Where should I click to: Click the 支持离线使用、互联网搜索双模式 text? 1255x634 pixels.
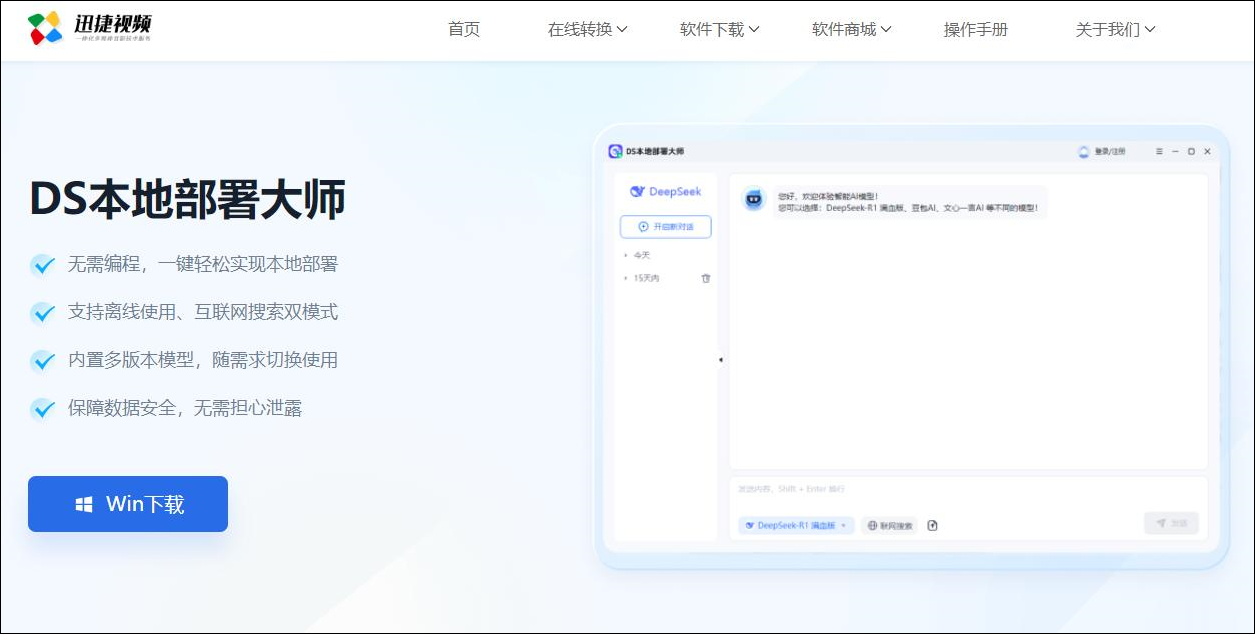tap(203, 312)
